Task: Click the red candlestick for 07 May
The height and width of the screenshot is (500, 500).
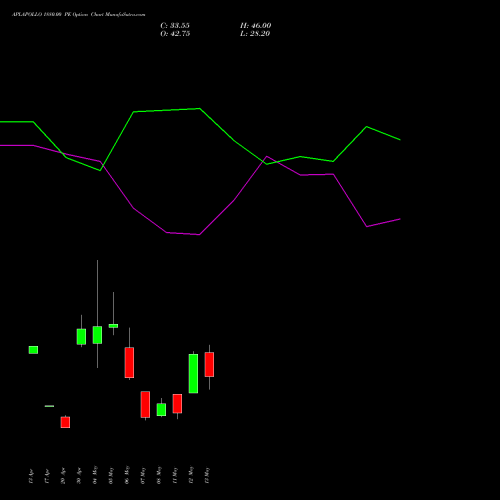Action: point(145,404)
